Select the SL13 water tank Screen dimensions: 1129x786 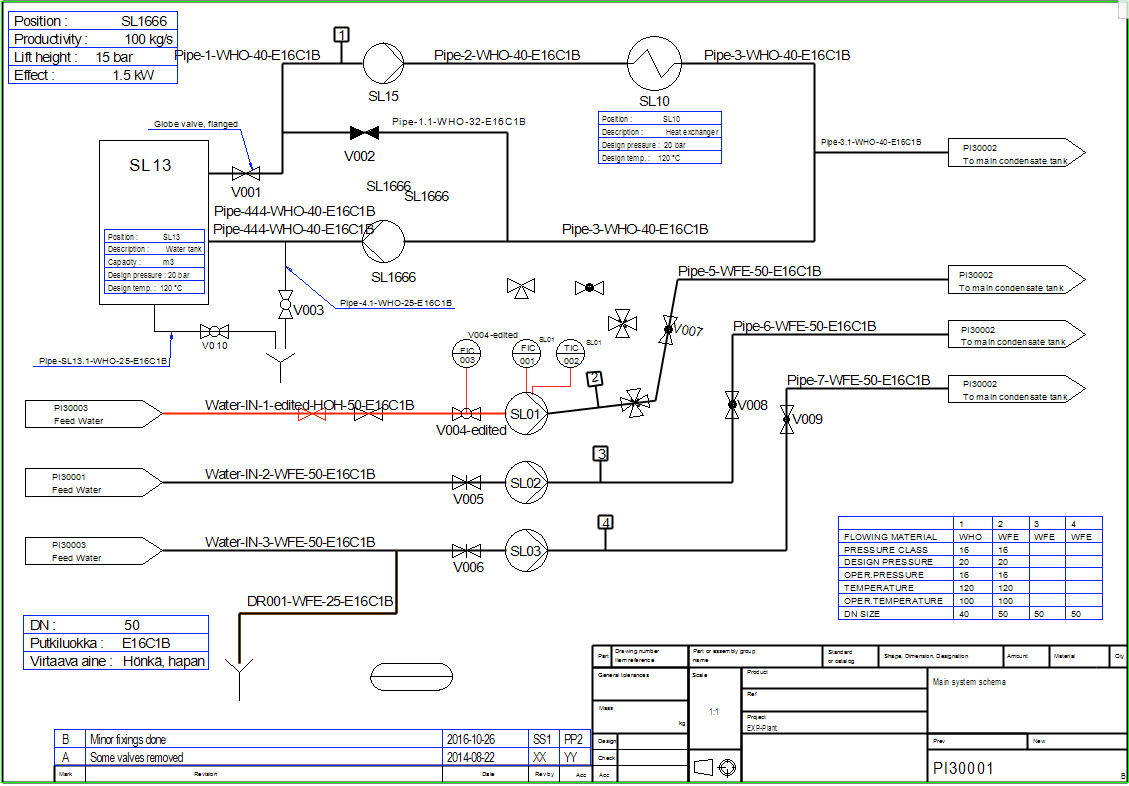154,220
